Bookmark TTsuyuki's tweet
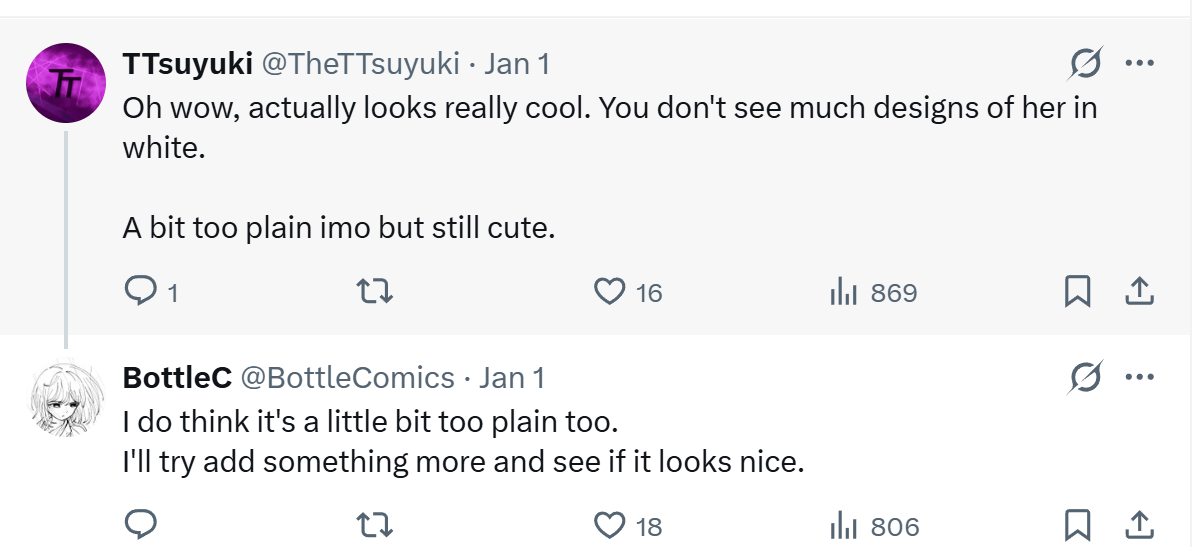This screenshot has width=1193, height=547. tap(1077, 292)
